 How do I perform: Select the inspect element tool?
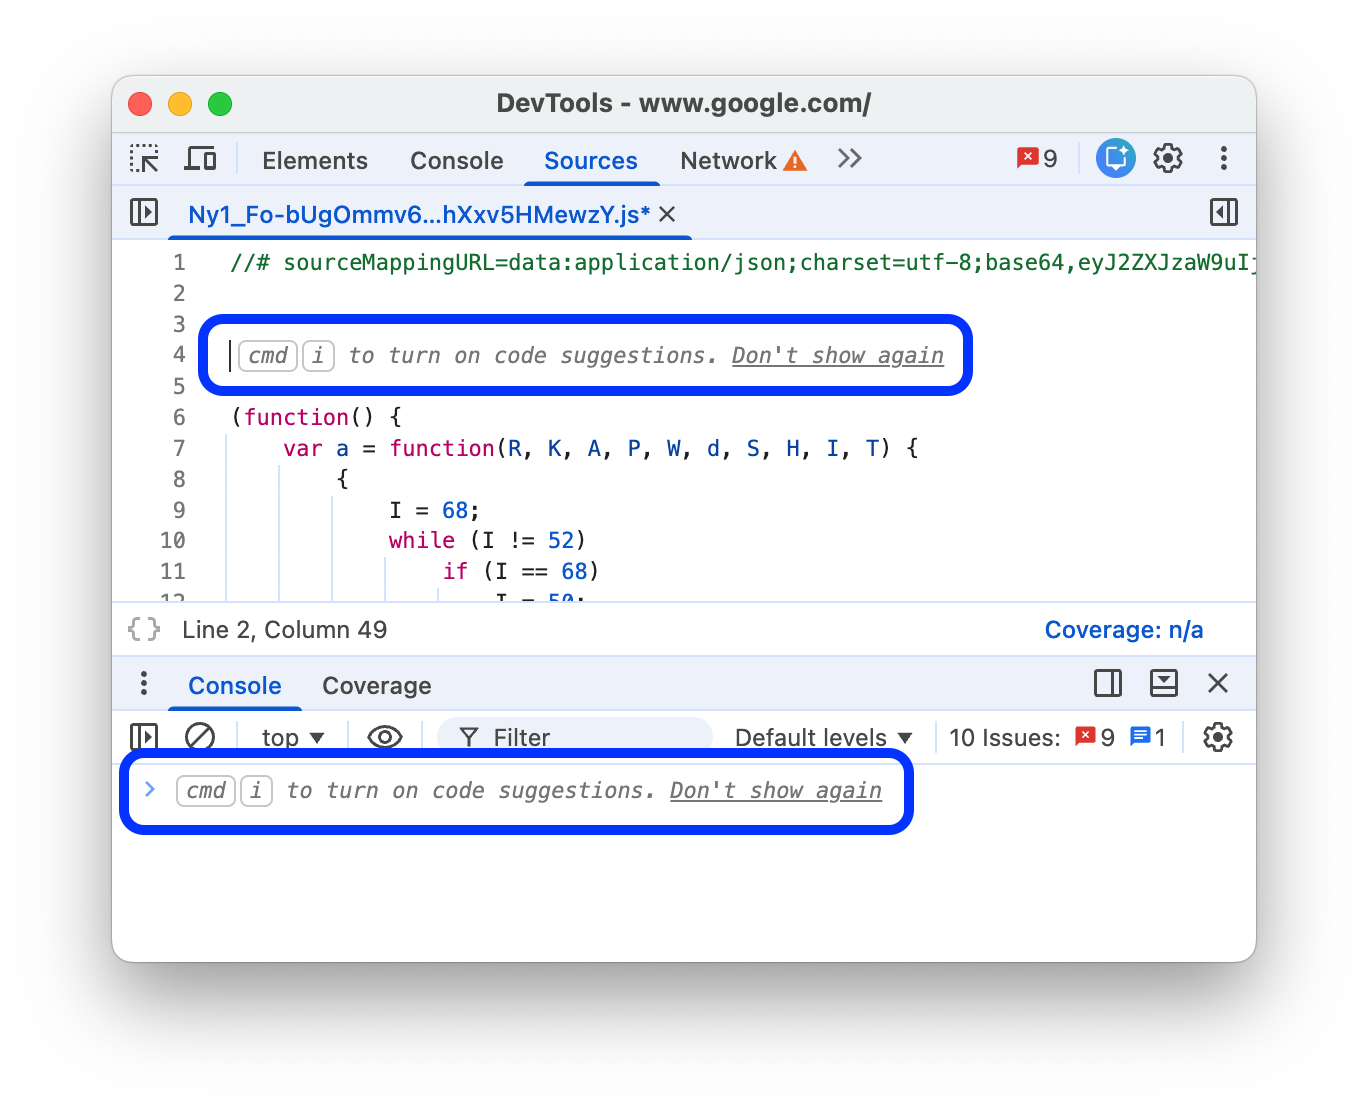click(144, 158)
